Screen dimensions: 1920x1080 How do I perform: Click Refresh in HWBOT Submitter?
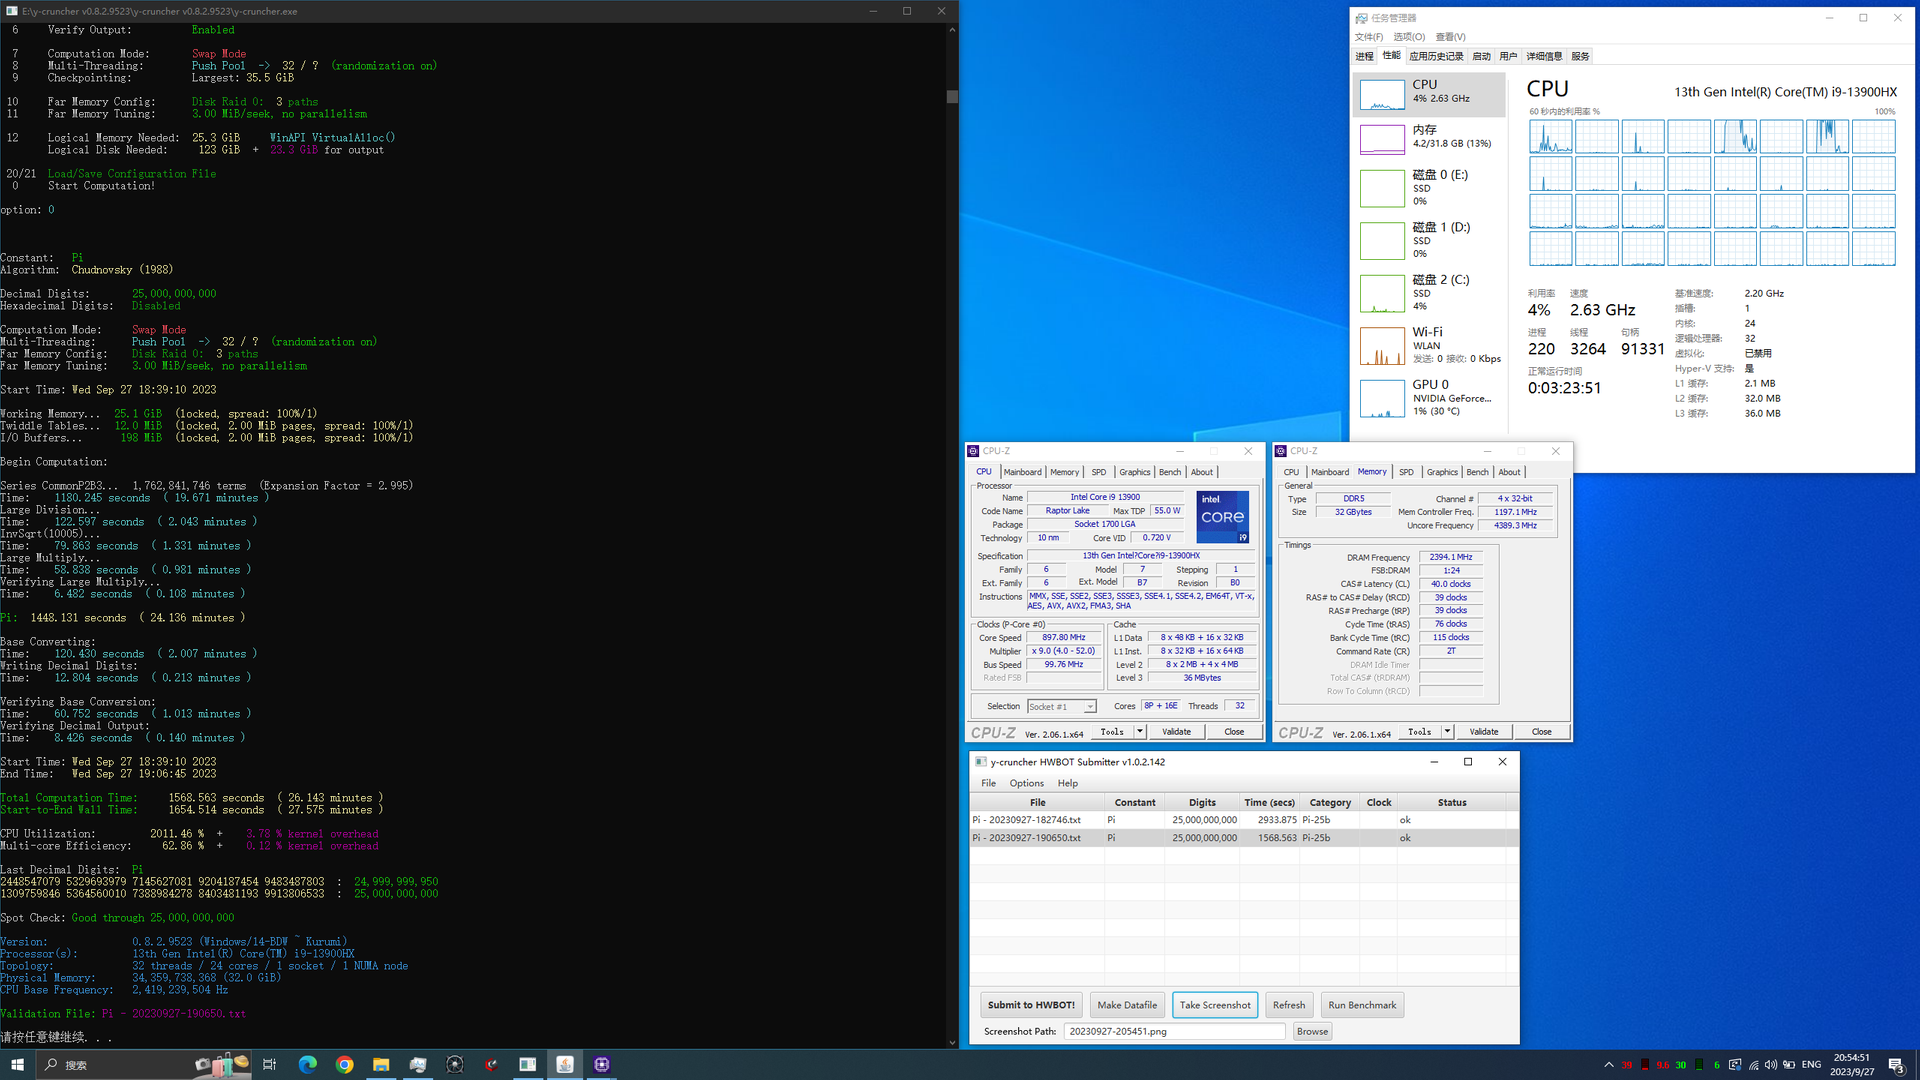pos(1289,1005)
